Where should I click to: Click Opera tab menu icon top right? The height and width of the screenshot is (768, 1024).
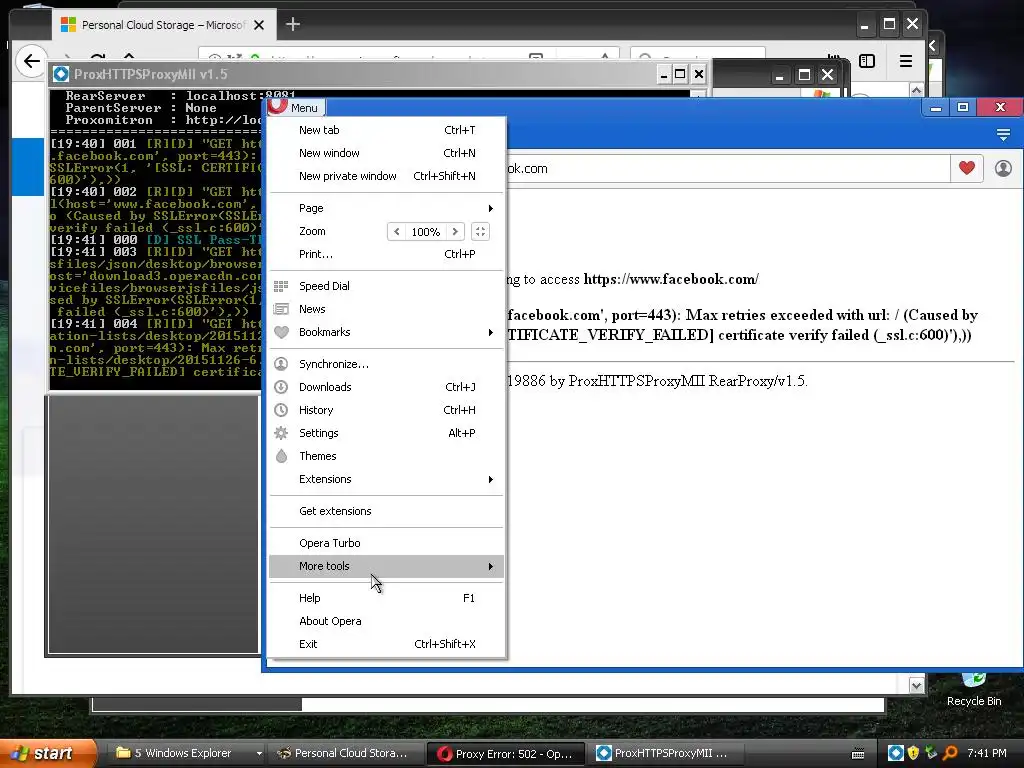(x=1003, y=135)
